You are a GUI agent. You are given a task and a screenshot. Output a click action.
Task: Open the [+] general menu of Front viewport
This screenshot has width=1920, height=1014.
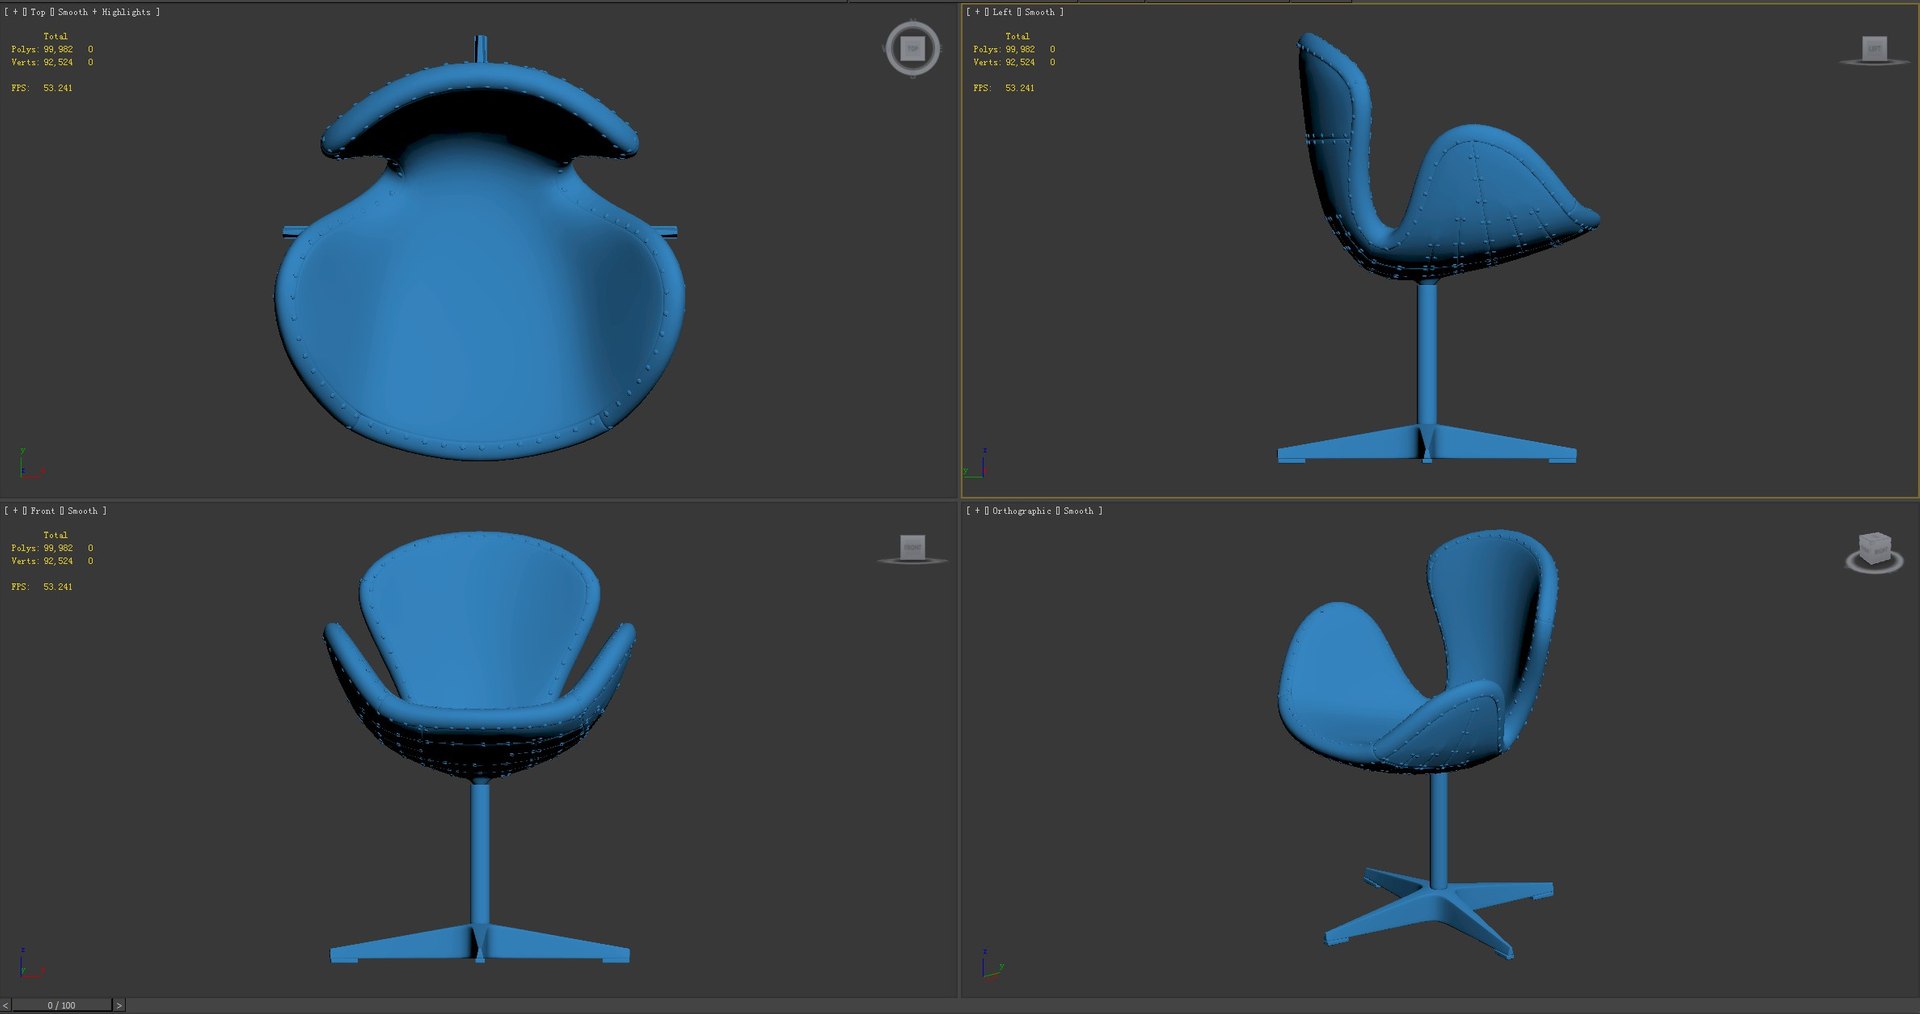tap(15, 511)
